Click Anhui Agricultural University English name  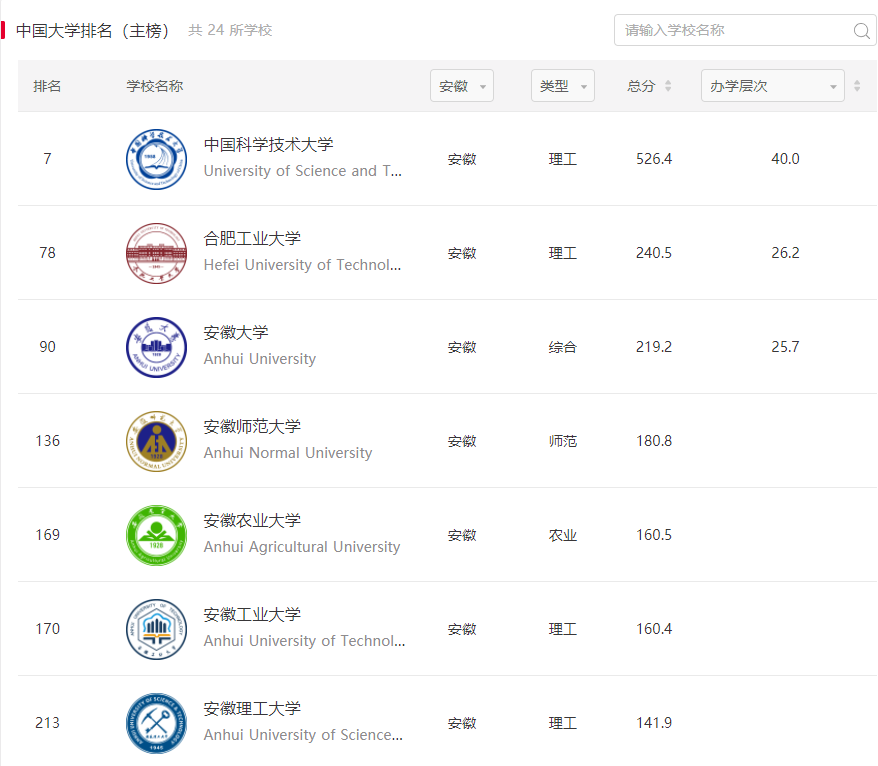[301, 547]
